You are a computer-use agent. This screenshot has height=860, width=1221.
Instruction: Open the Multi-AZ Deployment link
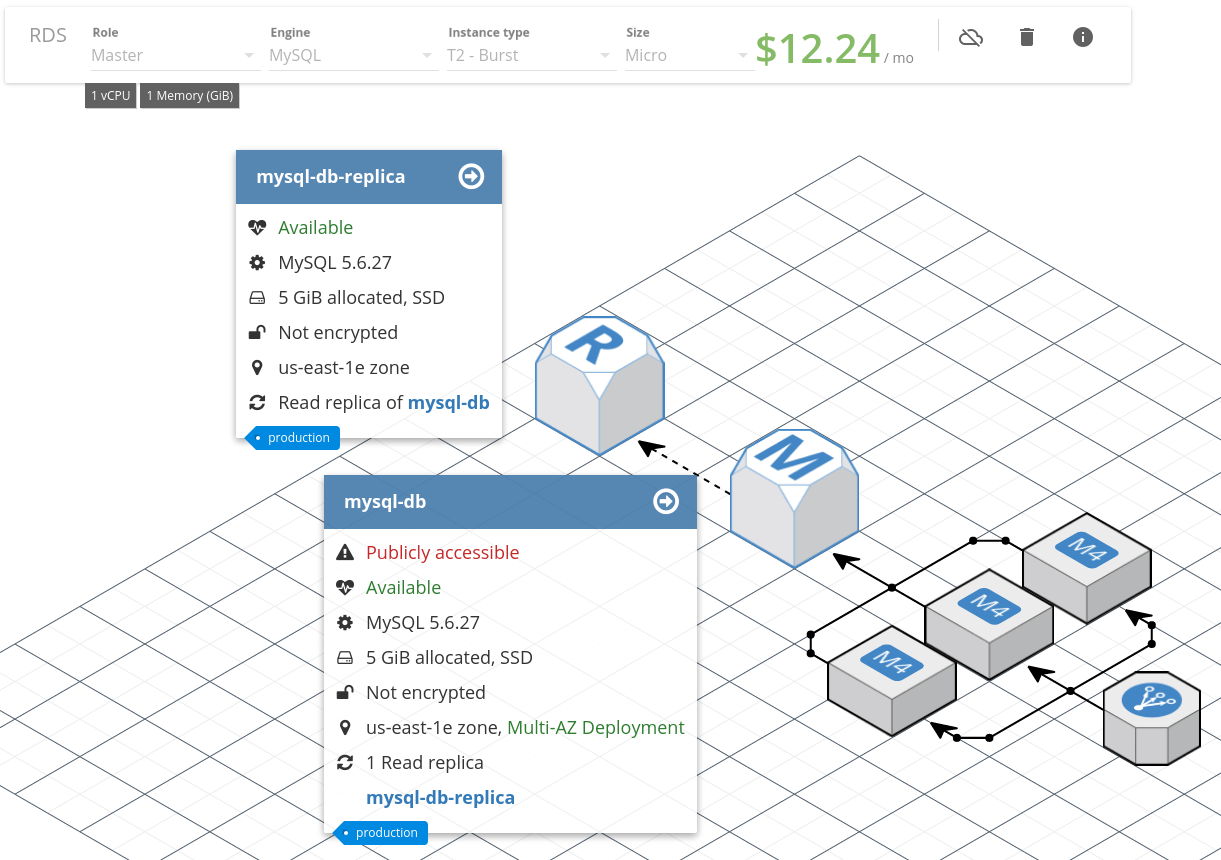click(595, 727)
